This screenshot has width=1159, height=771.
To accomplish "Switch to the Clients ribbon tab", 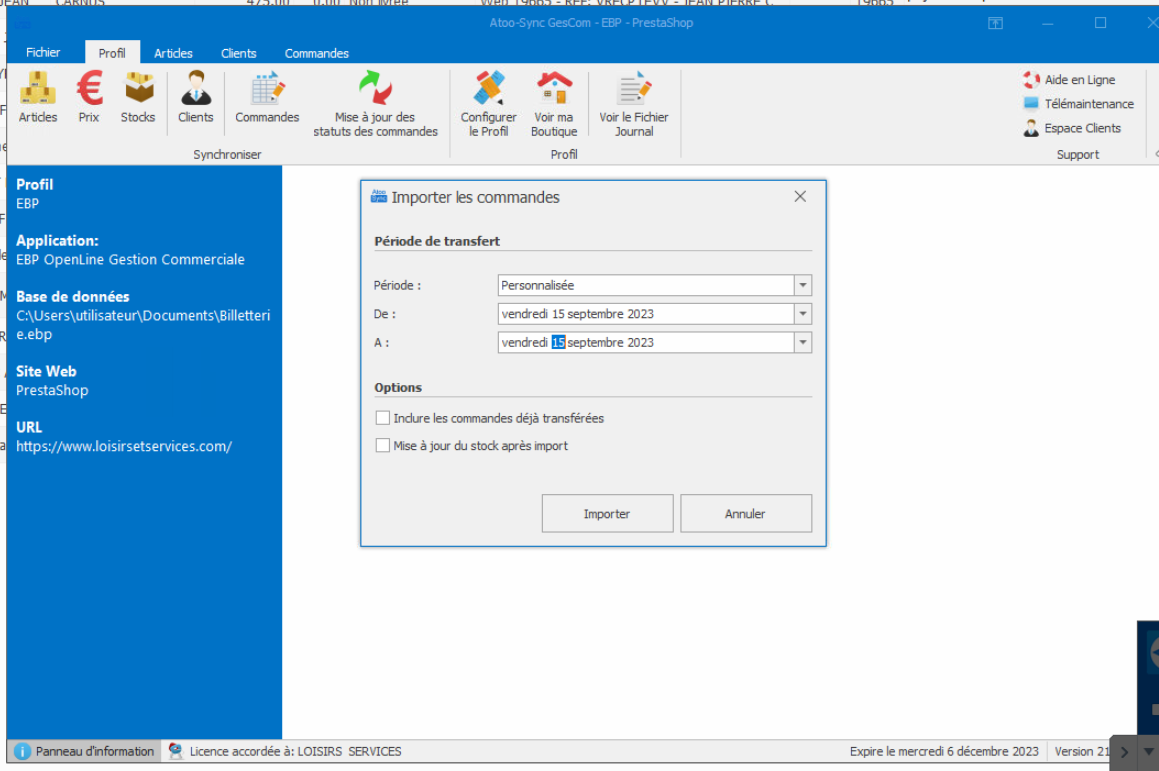I will pyautogui.click(x=238, y=53).
